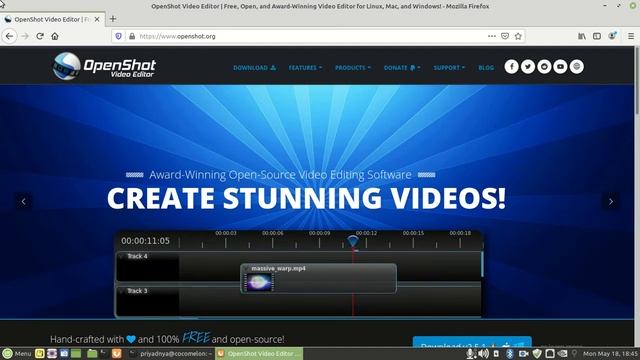
Task: Open the tracking protection shield icon
Action: click(x=118, y=36)
